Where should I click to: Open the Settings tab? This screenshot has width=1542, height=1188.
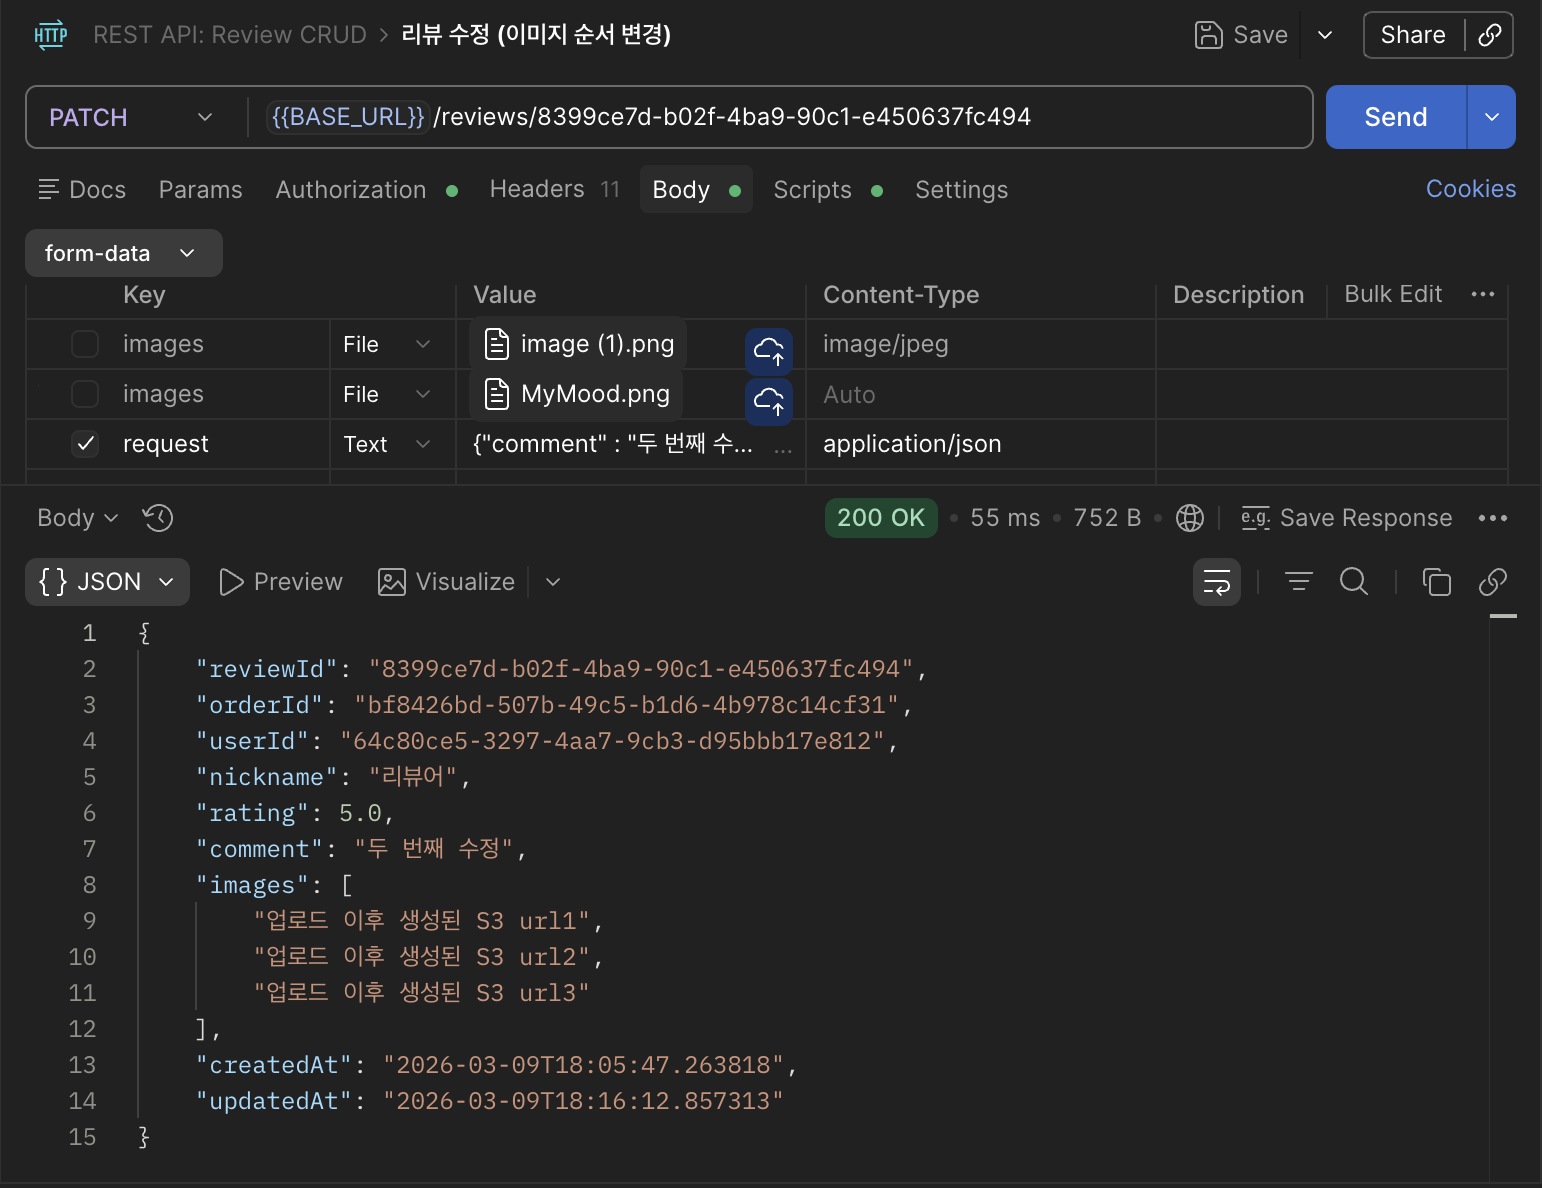pyautogui.click(x=962, y=190)
